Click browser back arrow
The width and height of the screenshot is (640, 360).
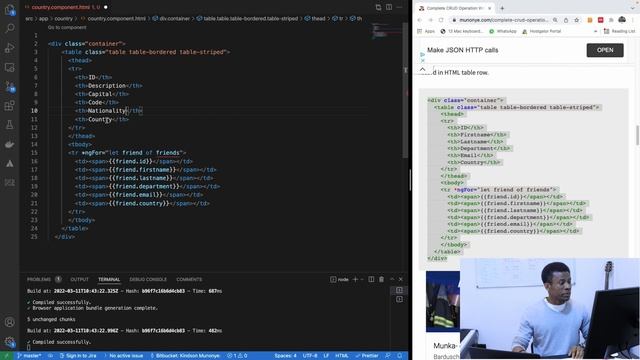coord(420,20)
